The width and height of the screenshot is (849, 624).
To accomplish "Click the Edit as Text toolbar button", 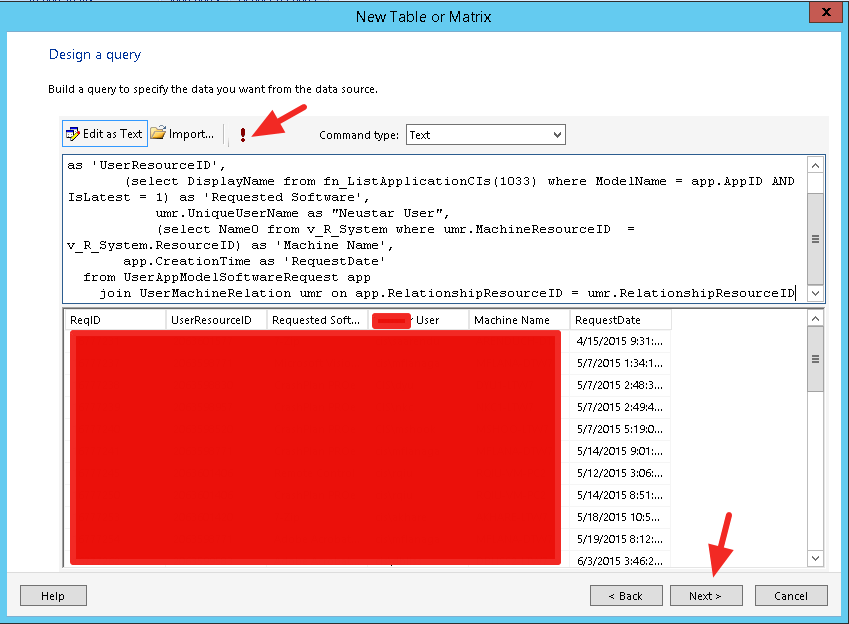I will pos(105,134).
